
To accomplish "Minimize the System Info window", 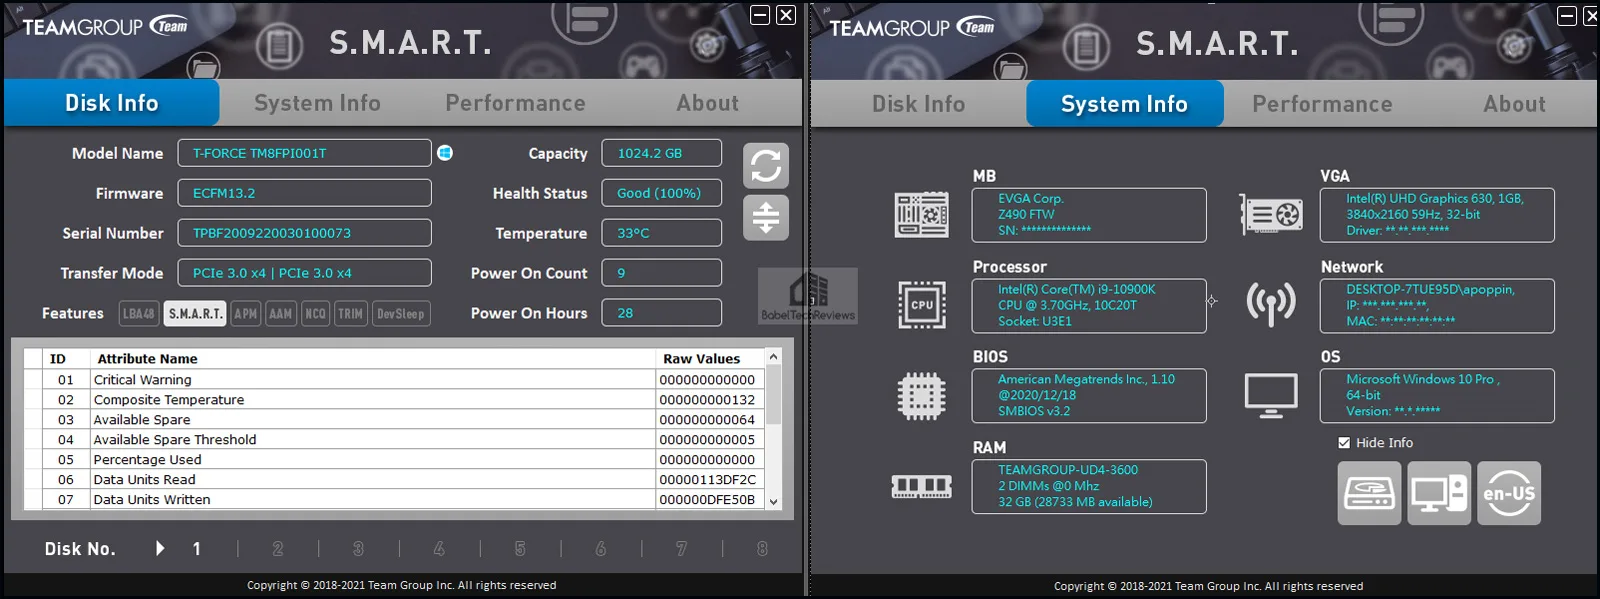I will coord(1567,16).
